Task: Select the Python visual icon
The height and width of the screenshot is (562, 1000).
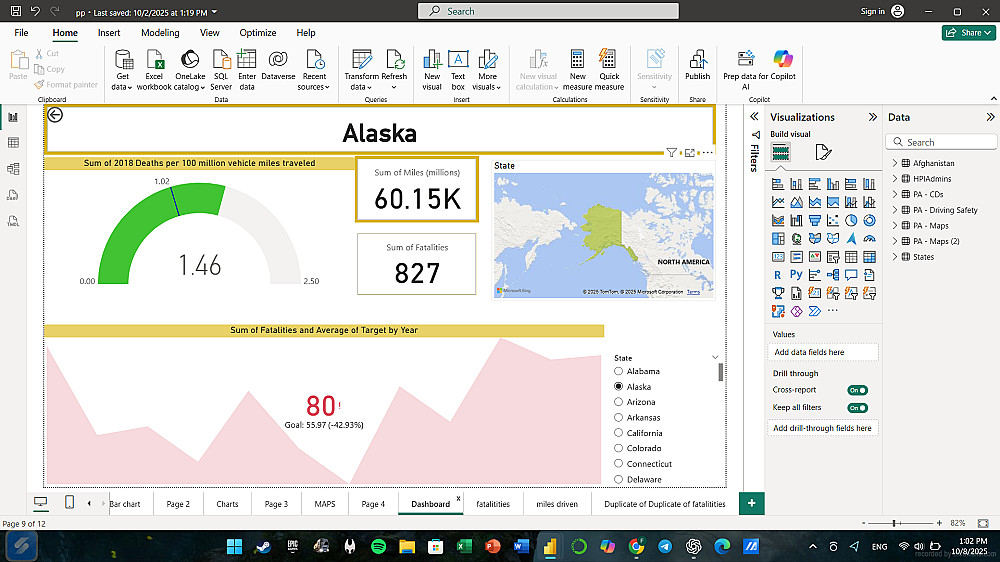Action: coord(796,275)
